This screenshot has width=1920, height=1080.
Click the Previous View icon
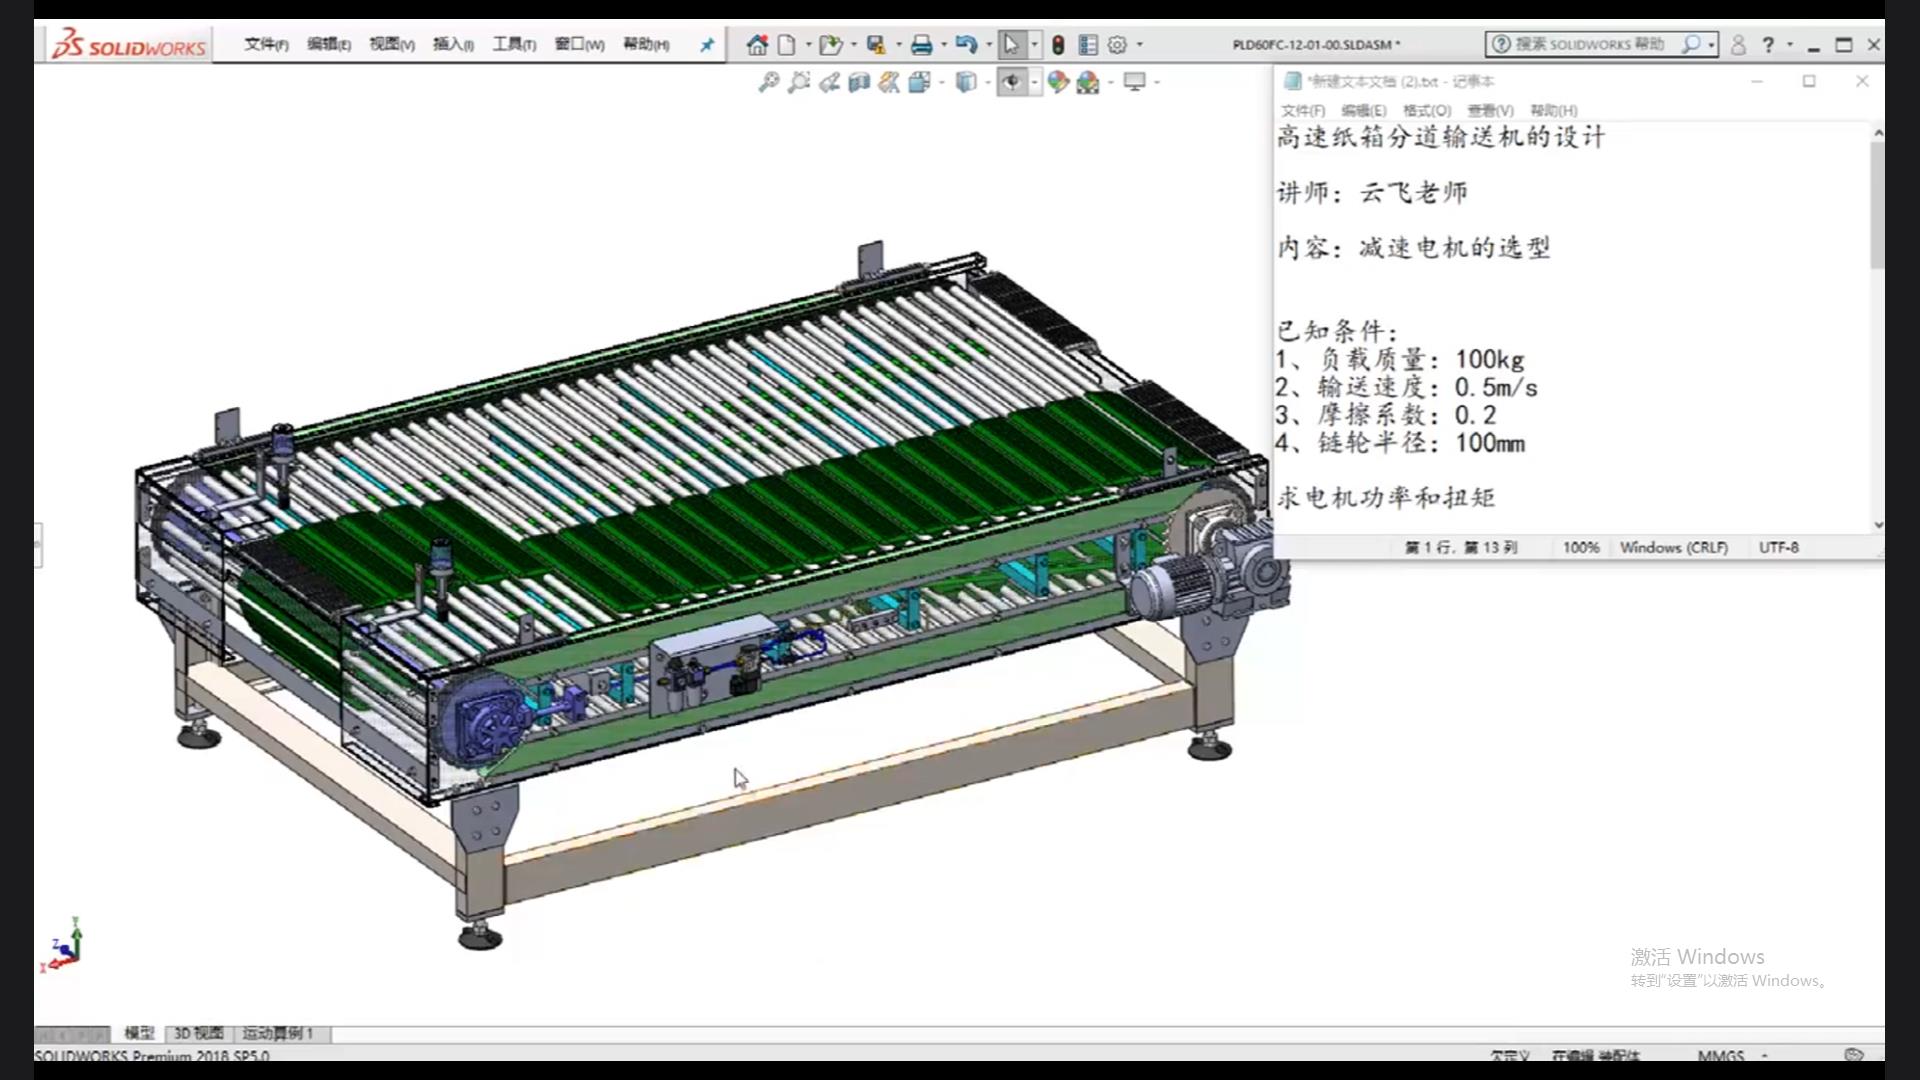[829, 82]
